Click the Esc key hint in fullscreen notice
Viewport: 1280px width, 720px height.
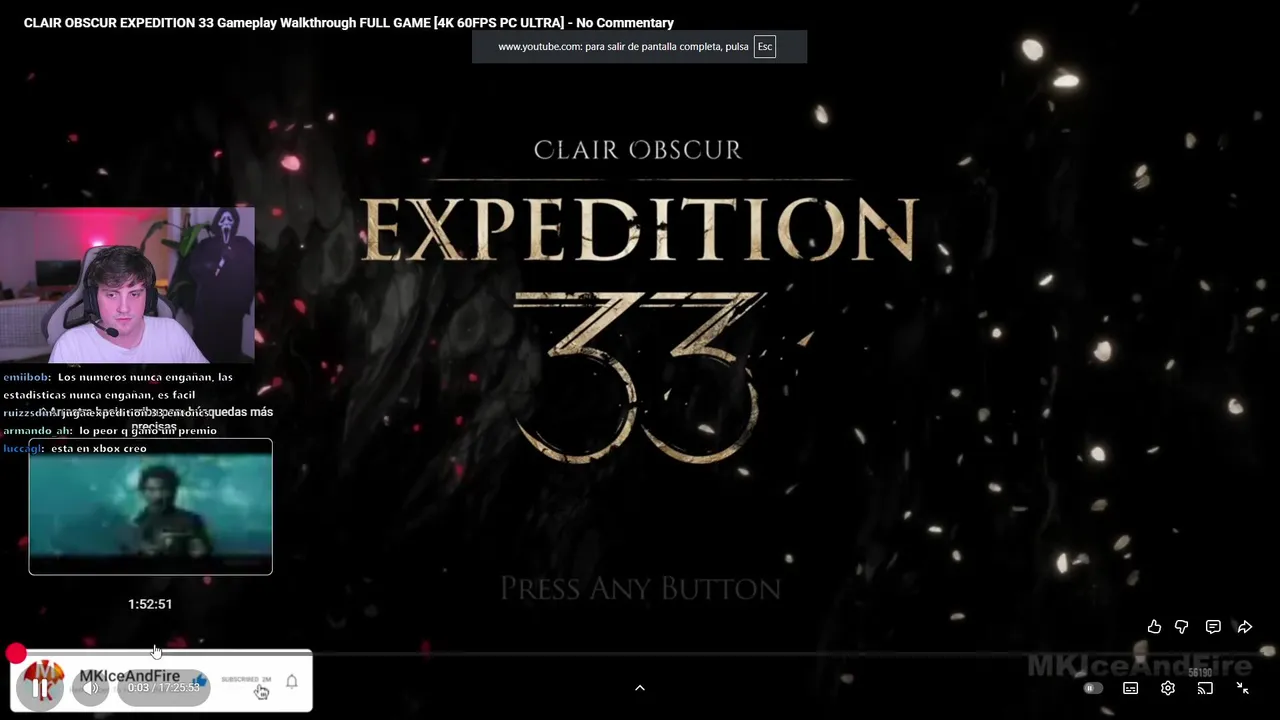coord(765,47)
